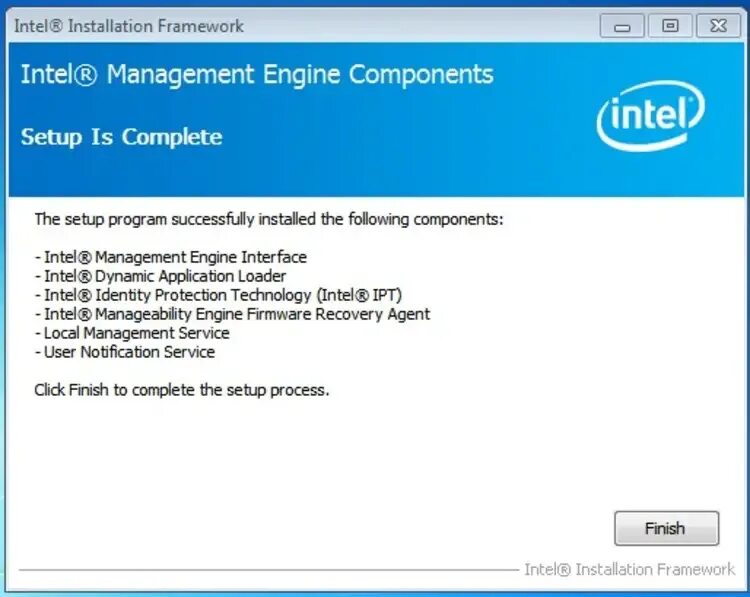Screen dimensions: 750x597
Task: Click the 'successfully installed the following components' sentence
Action: (269, 220)
